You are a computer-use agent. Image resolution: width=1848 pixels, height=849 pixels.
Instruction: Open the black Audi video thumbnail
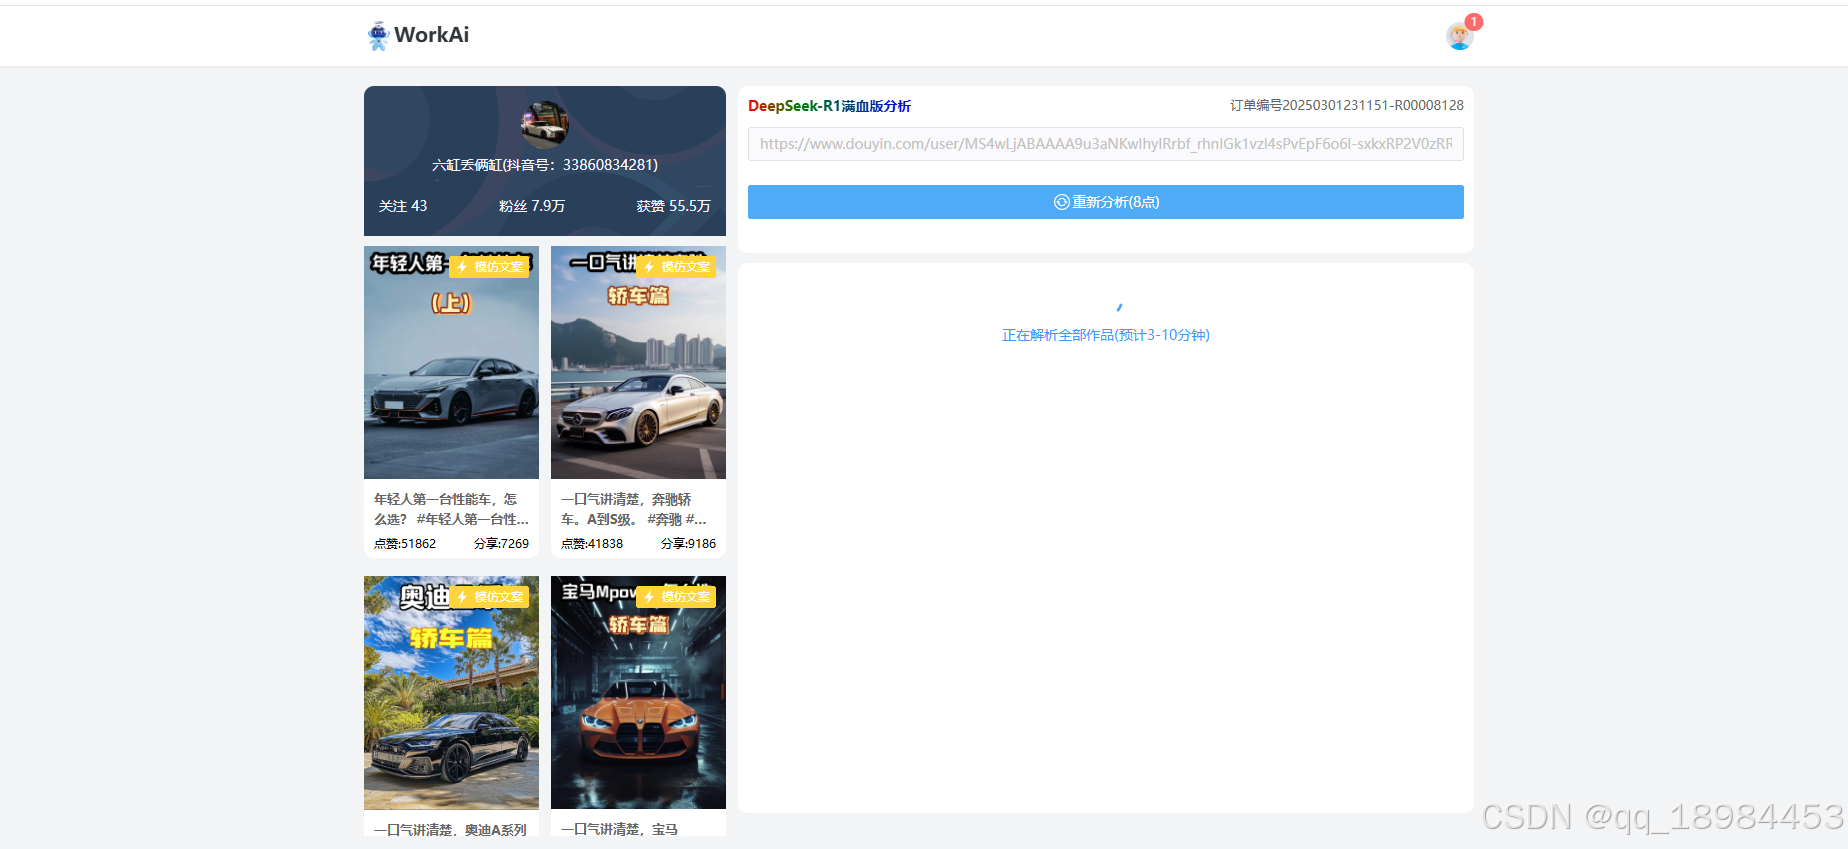[451, 692]
